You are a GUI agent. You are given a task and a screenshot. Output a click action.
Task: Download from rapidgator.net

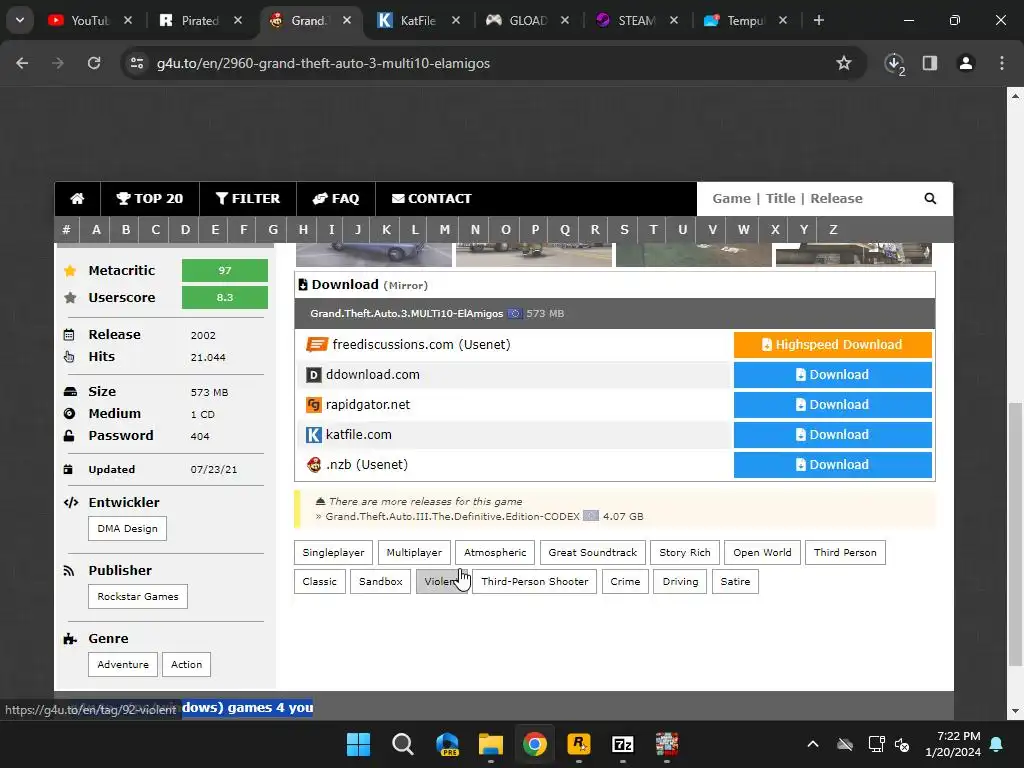pyautogui.click(x=833, y=405)
